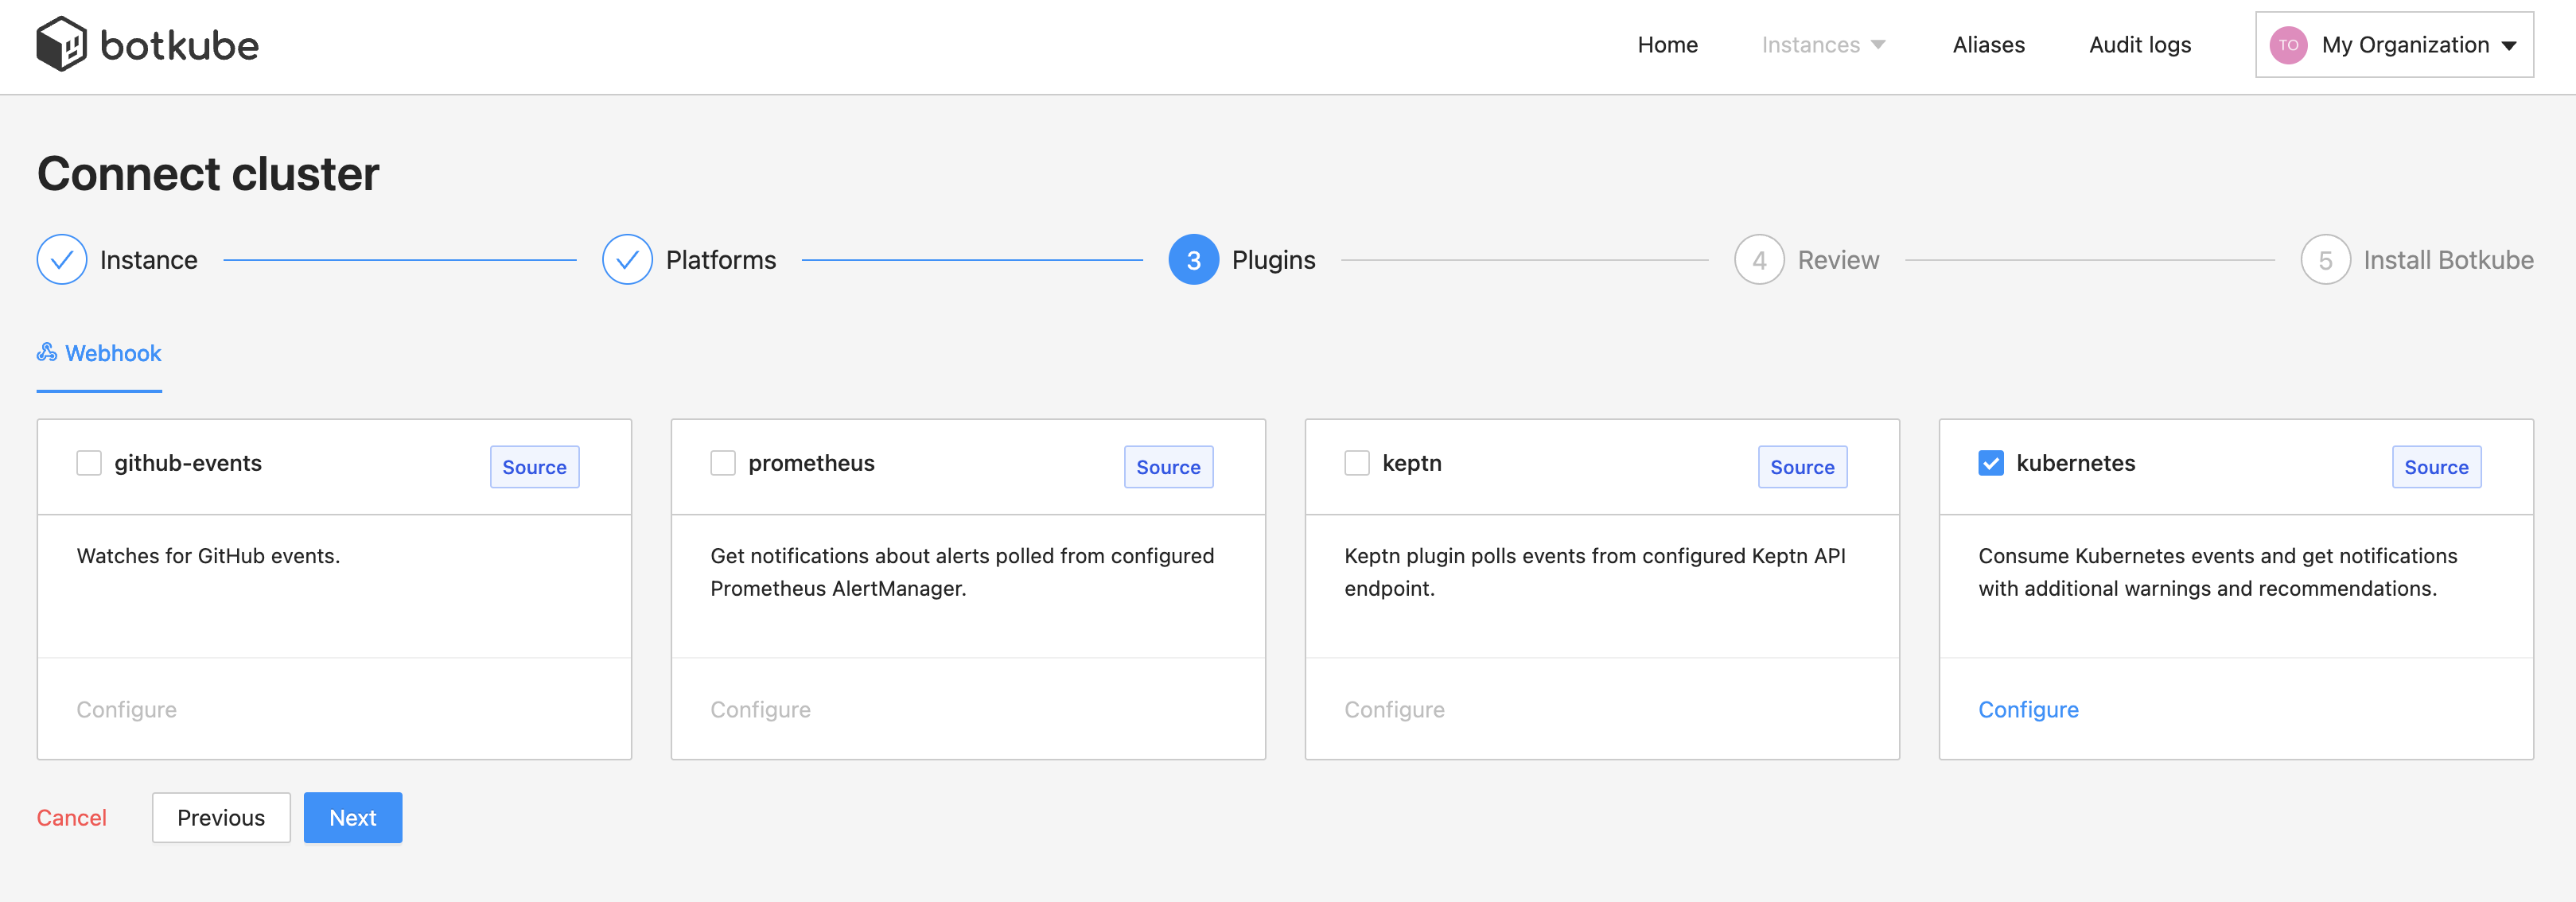Image resolution: width=2576 pixels, height=902 pixels.
Task: Click the prometheus plugin name
Action: tap(811, 463)
